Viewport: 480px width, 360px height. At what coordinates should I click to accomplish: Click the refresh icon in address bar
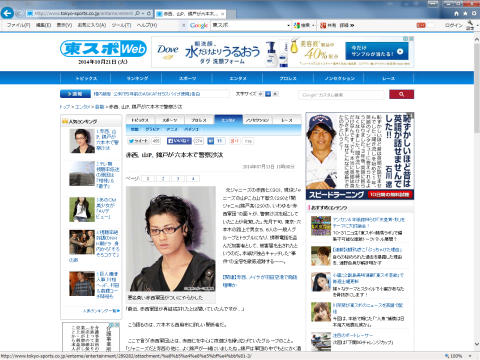(x=149, y=13)
